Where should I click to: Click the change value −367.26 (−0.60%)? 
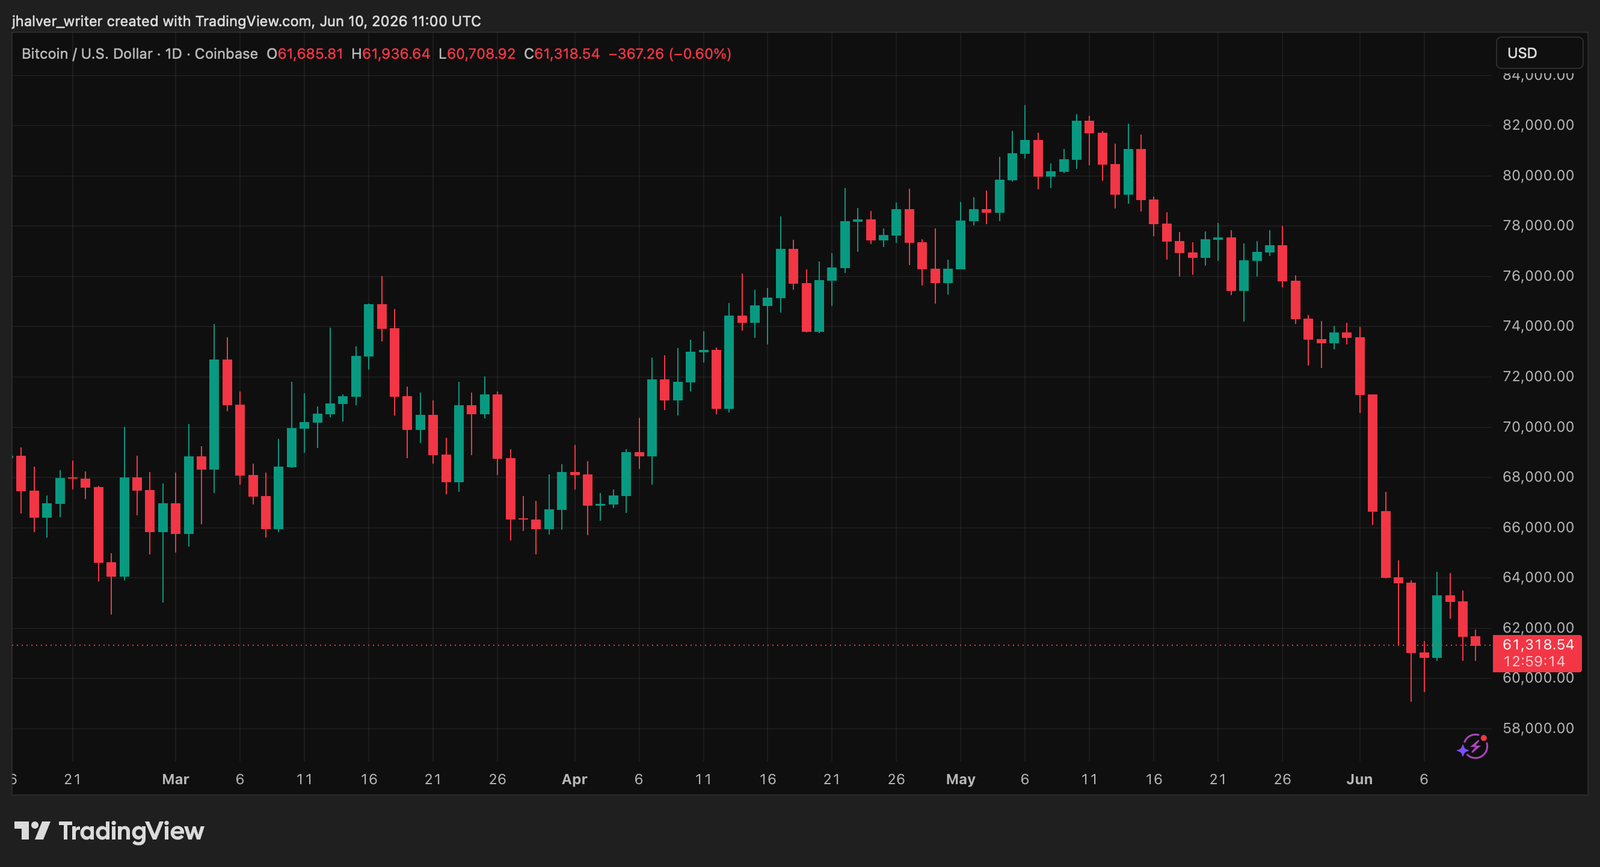(670, 54)
